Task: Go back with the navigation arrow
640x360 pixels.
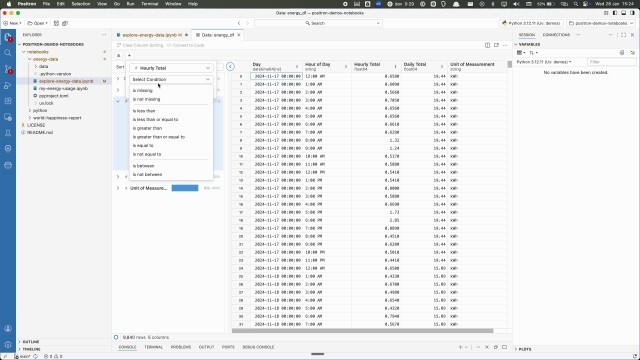Action: [x=239, y=23]
